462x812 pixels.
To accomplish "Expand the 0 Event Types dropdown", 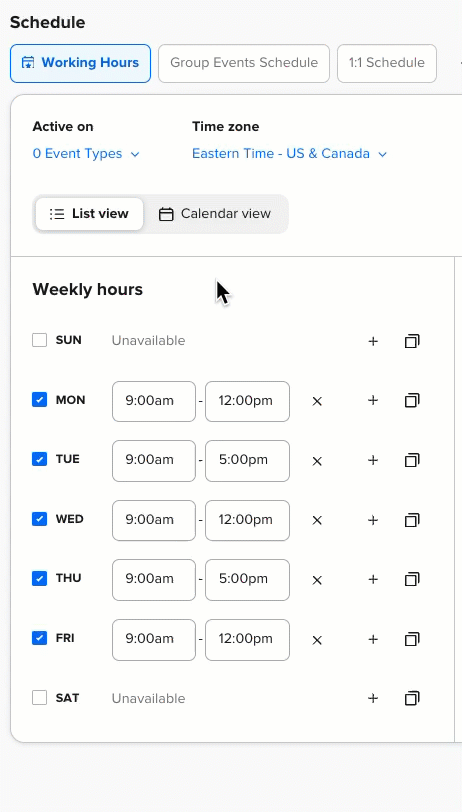I will pyautogui.click(x=86, y=154).
